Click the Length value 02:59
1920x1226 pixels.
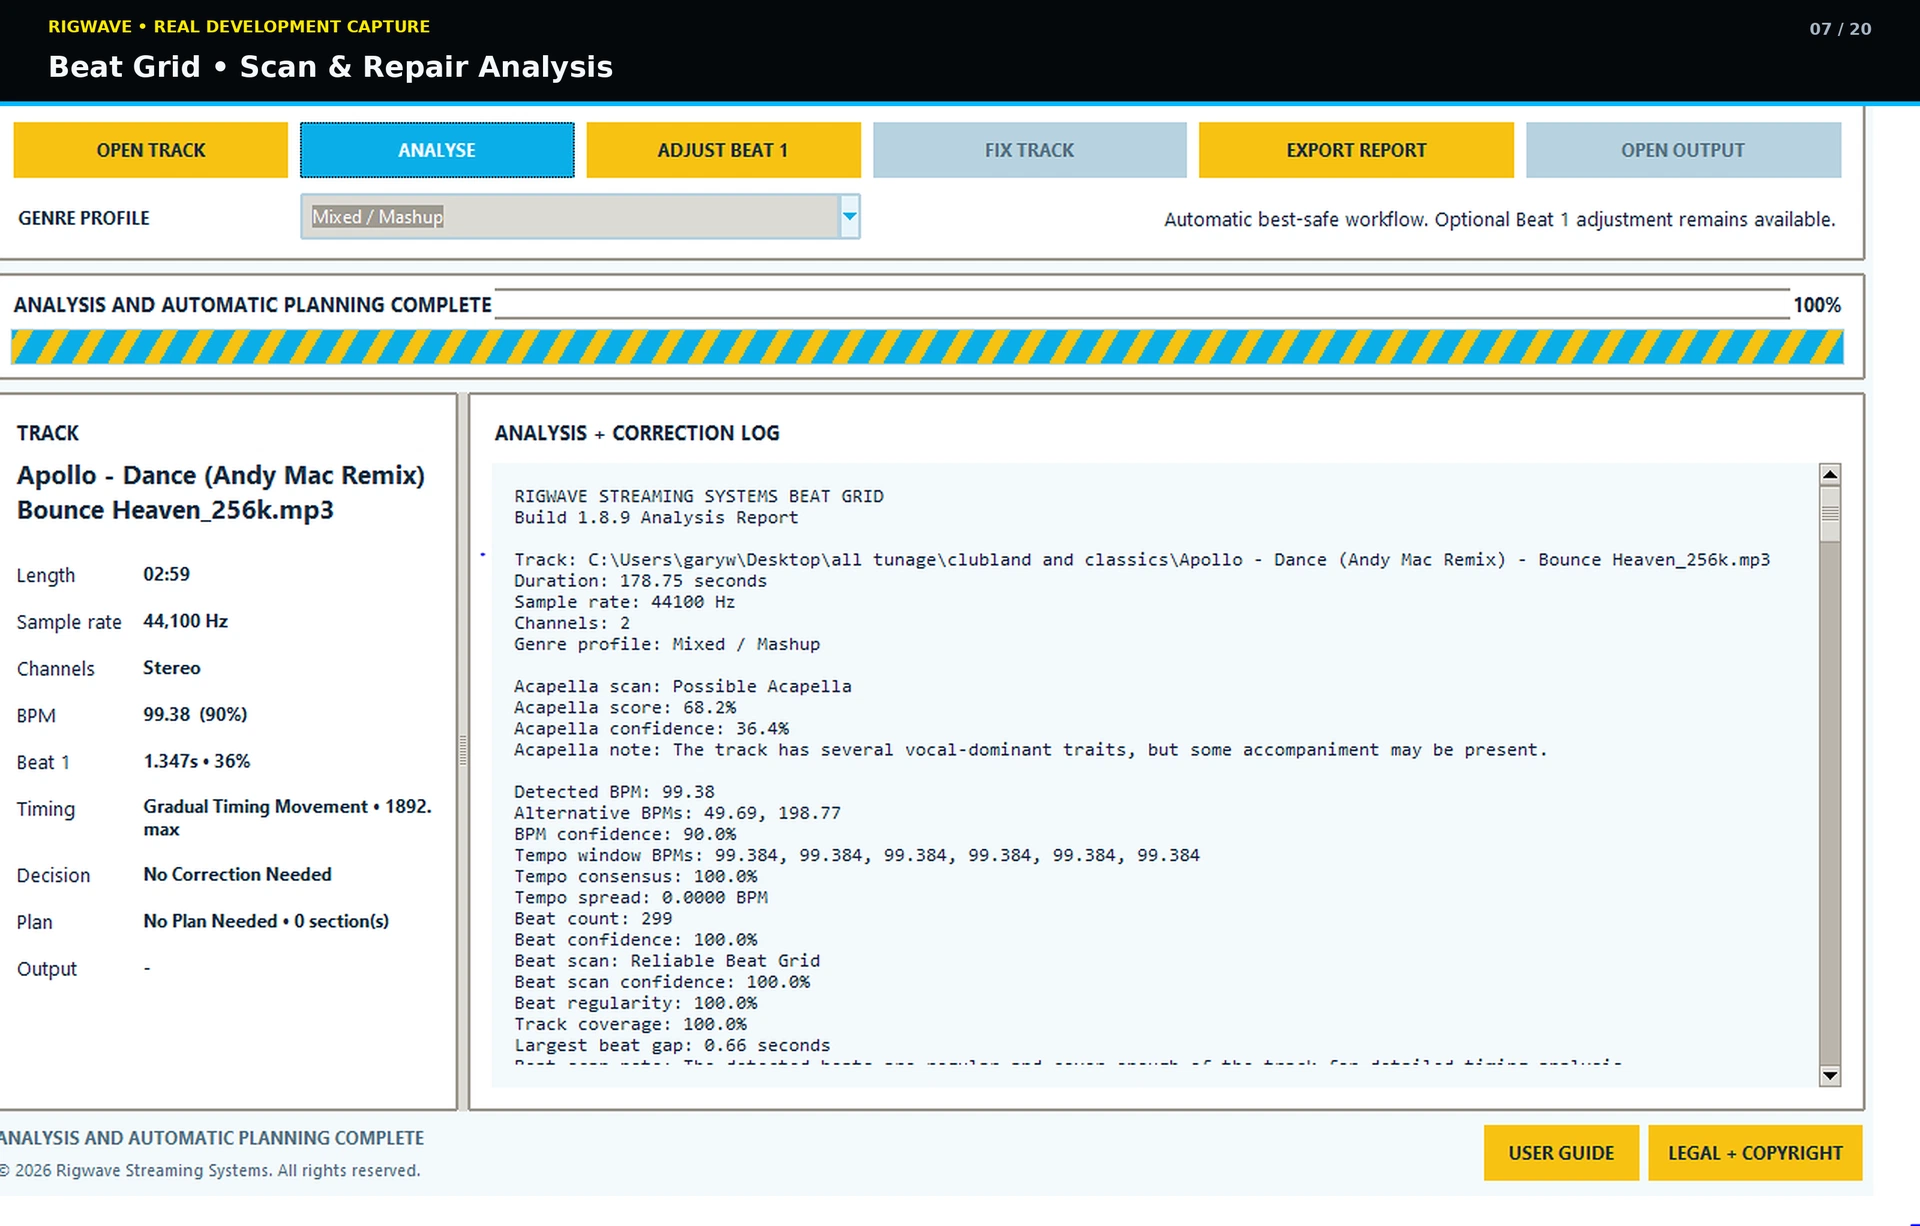(x=166, y=574)
